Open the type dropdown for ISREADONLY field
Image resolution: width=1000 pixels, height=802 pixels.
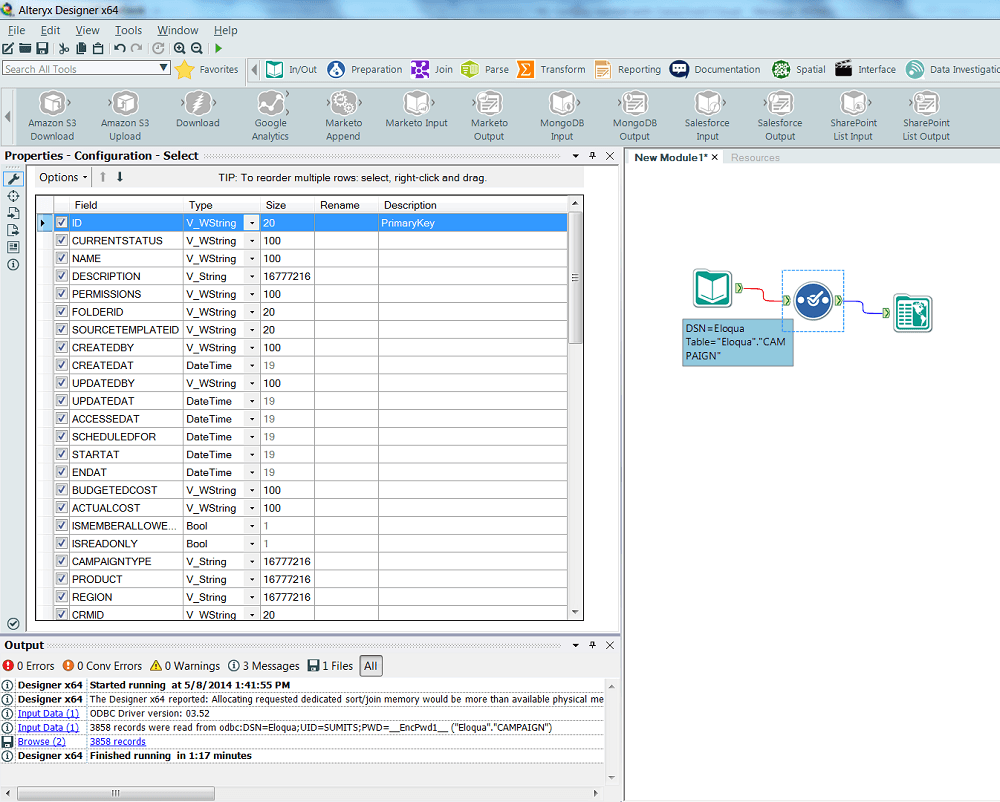[252, 544]
